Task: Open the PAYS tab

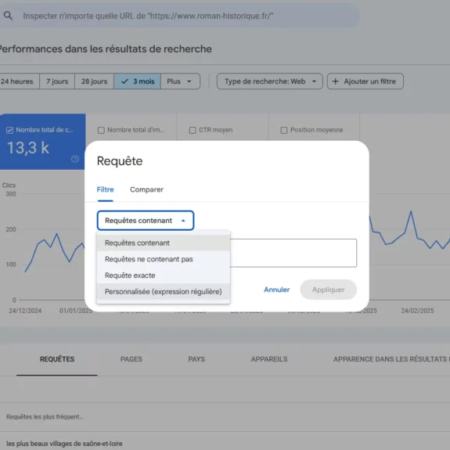Action: tap(196, 359)
